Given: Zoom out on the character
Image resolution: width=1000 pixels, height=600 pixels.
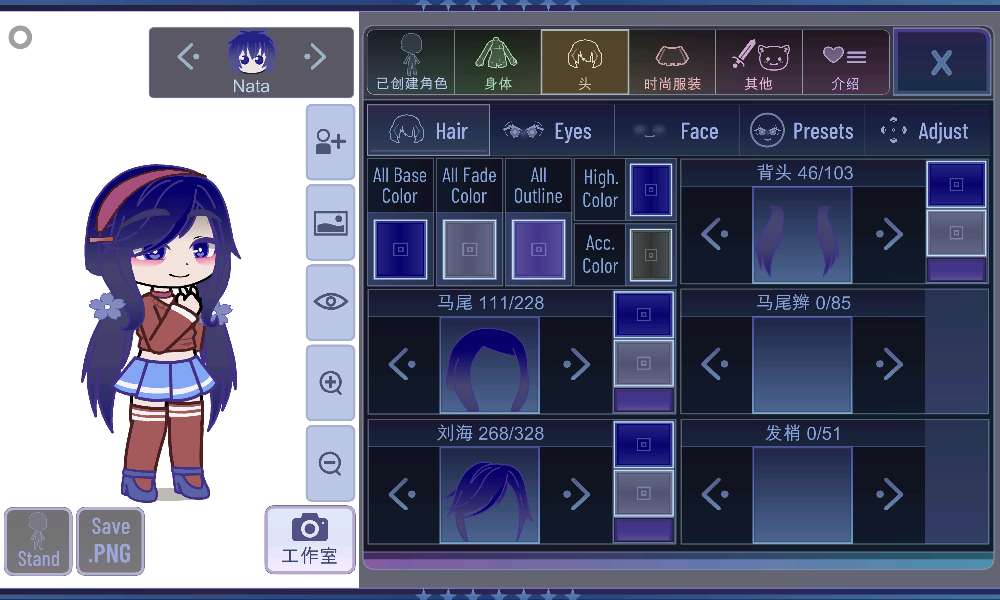Looking at the screenshot, I should tap(330, 463).
